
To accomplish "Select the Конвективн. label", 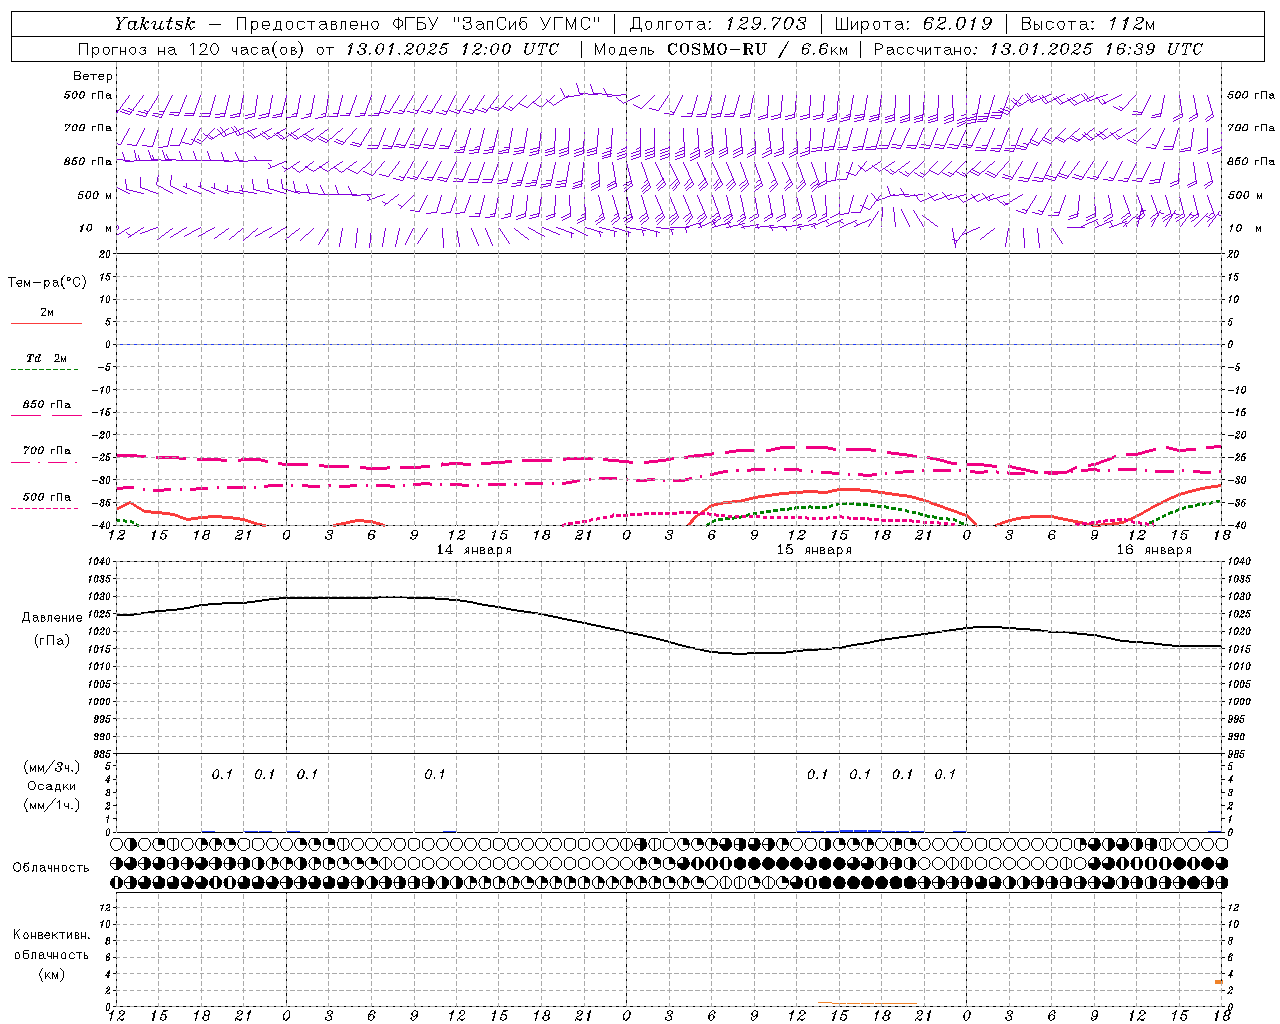I will pos(51,935).
